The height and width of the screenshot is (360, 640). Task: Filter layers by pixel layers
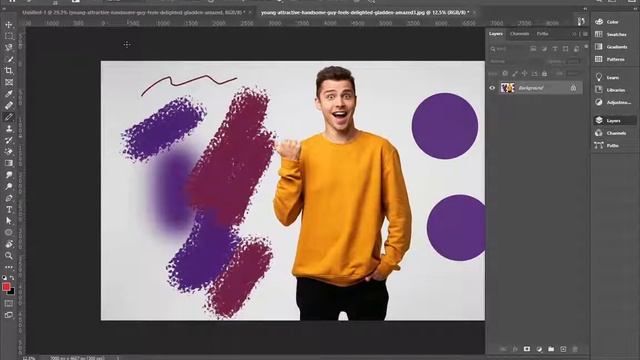click(533, 49)
